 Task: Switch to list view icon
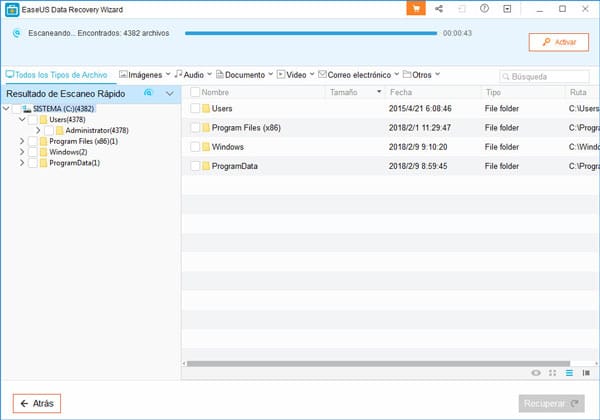(x=569, y=373)
